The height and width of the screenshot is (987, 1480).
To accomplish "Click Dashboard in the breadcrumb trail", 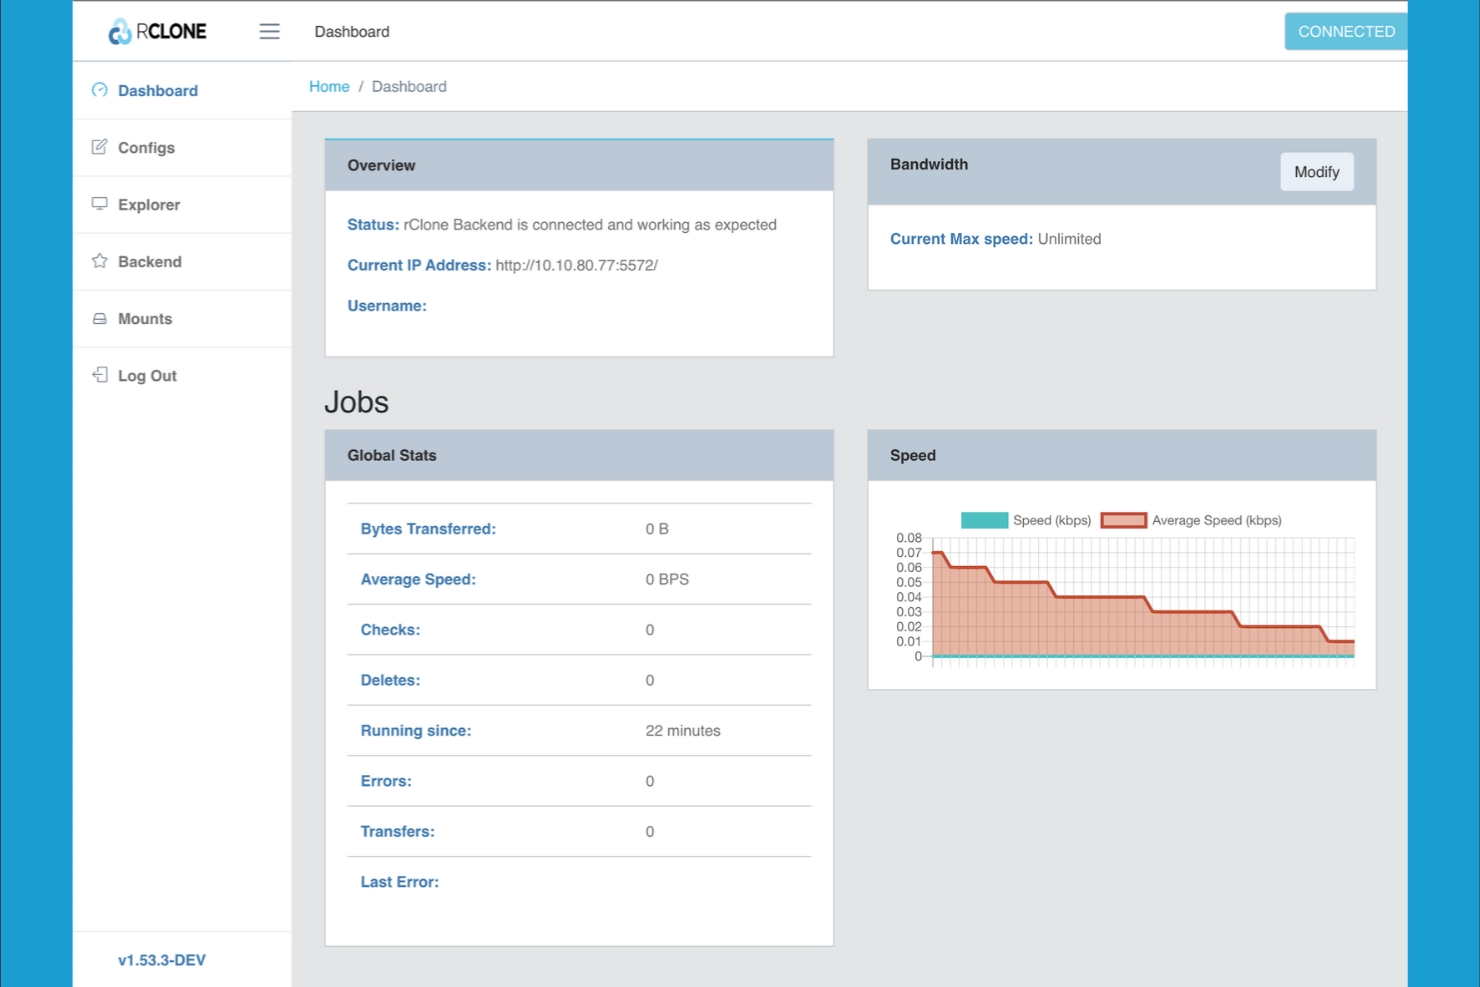I will [x=409, y=86].
